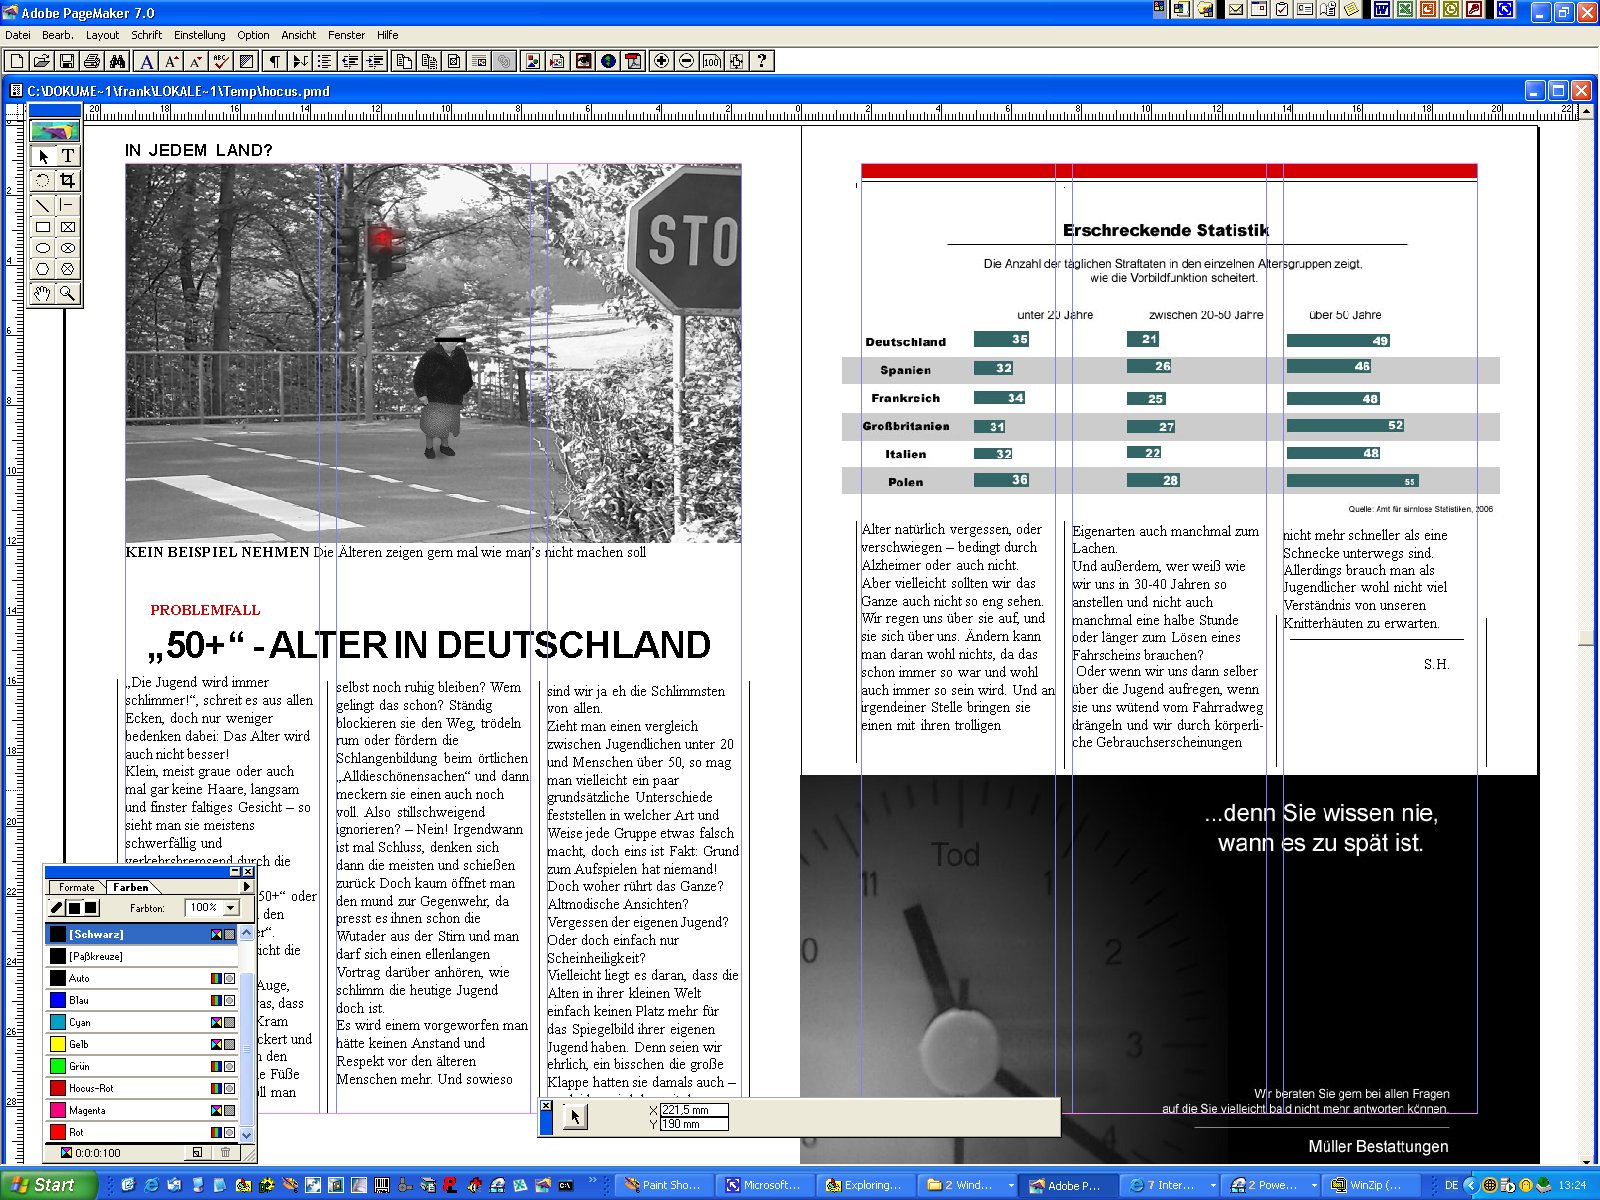1600x1200 pixels.
Task: Click the X position field in control palette
Action: pos(694,1110)
